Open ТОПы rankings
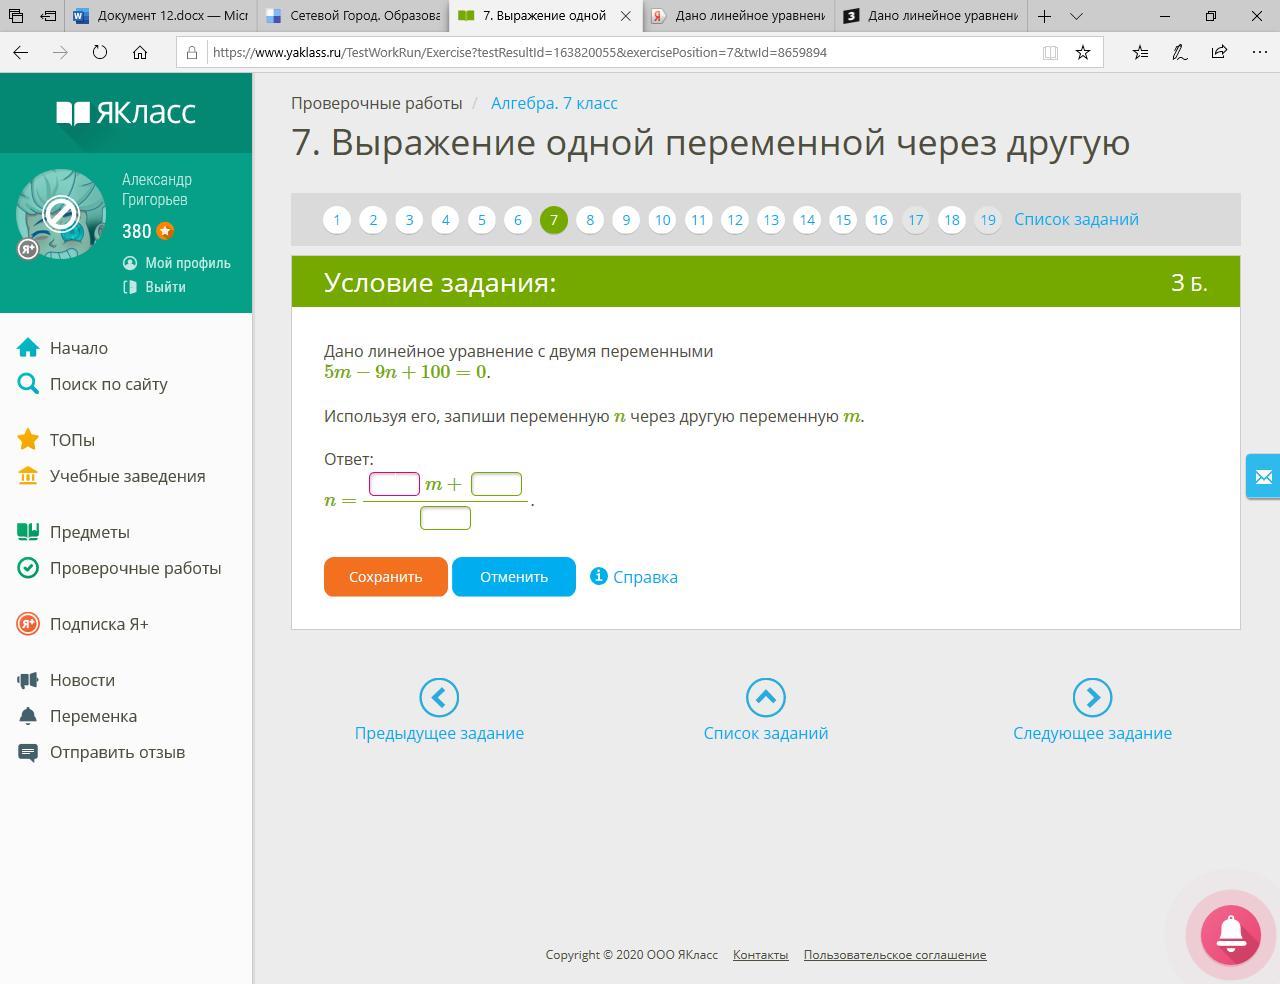This screenshot has width=1280, height=984. (72, 440)
